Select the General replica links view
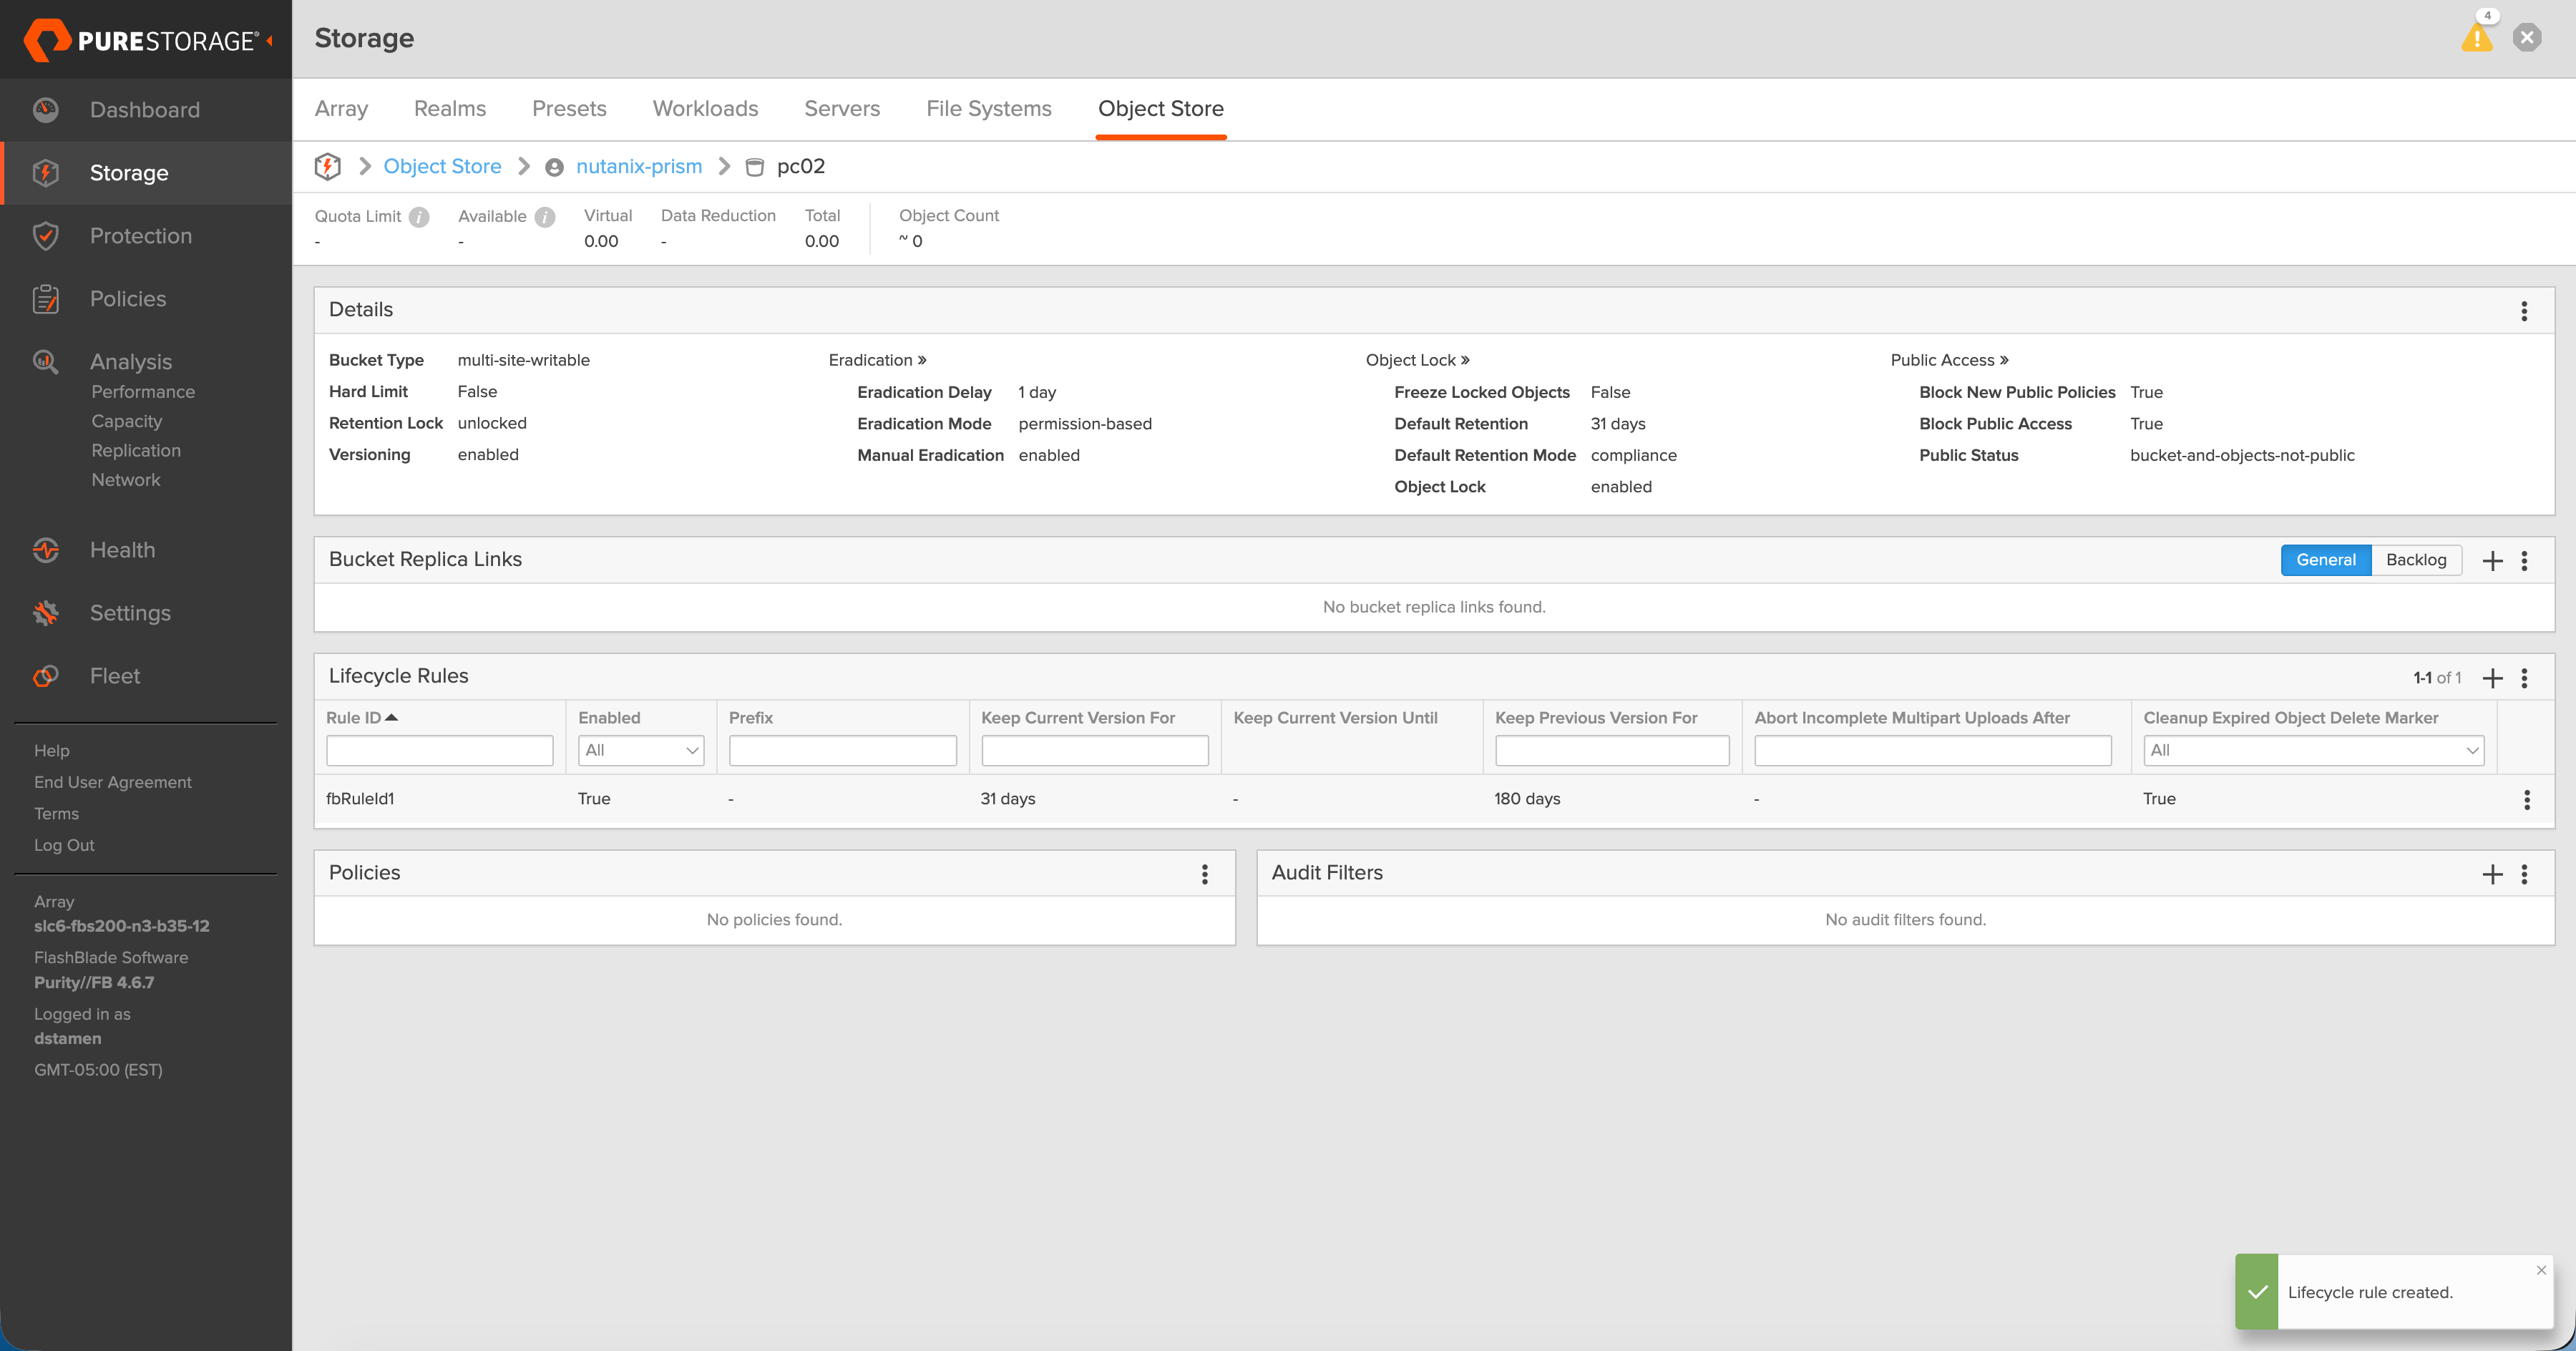Image resolution: width=2576 pixels, height=1351 pixels. (2325, 560)
